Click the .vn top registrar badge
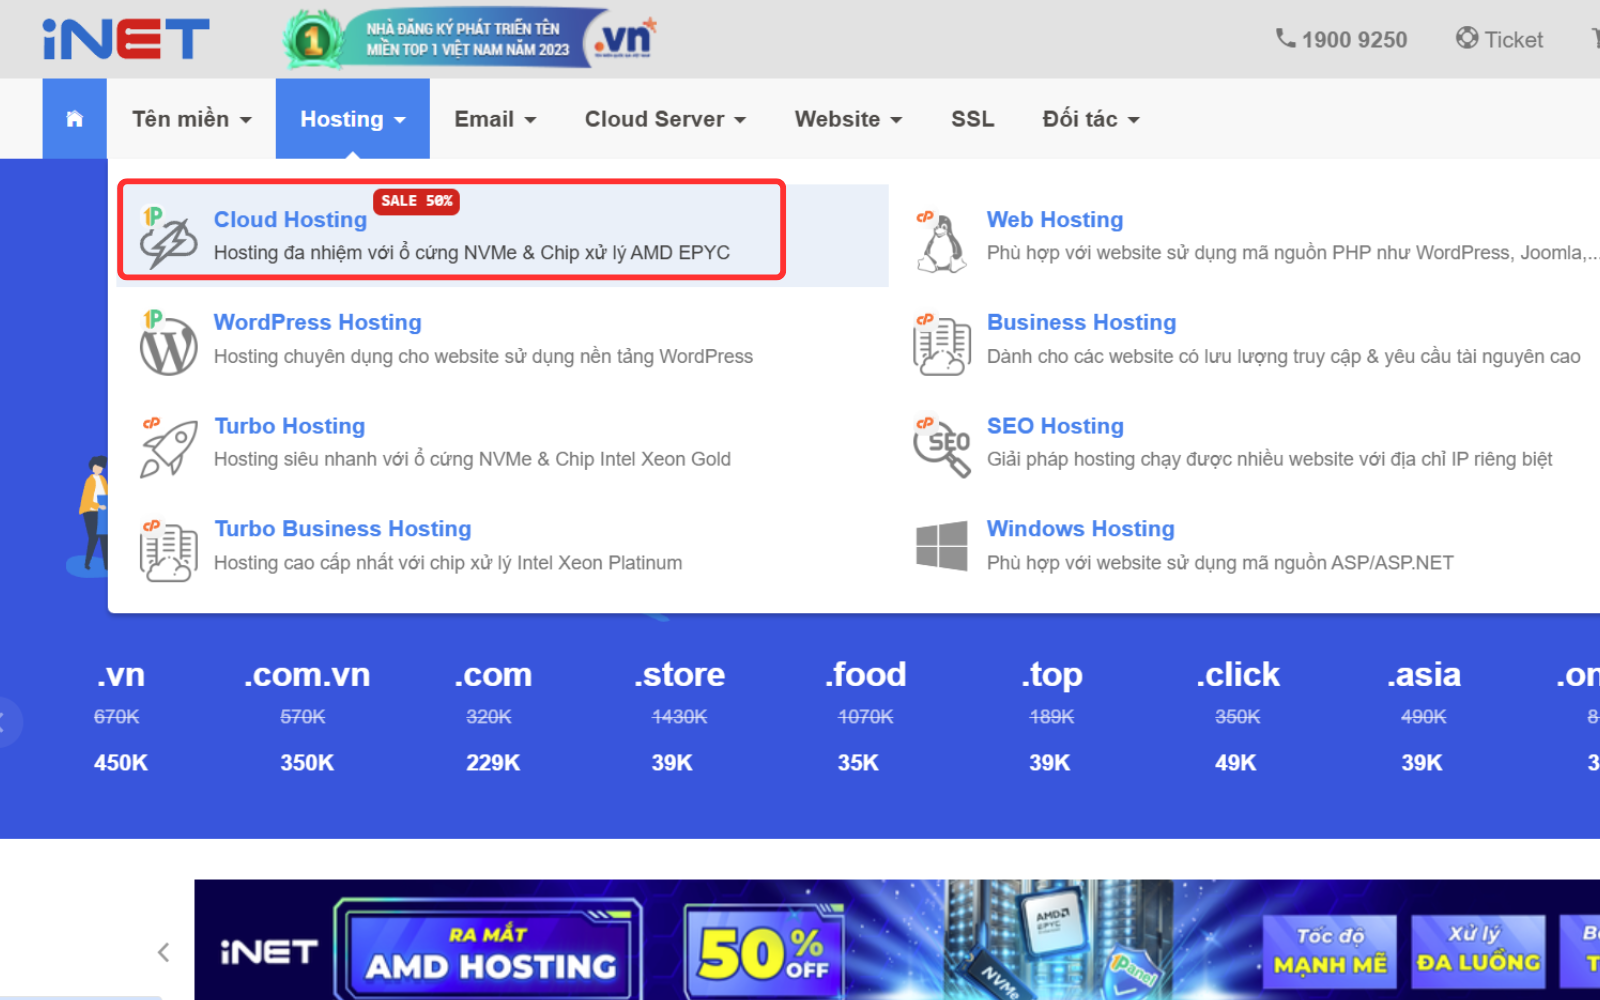1600x1000 pixels. (x=470, y=39)
